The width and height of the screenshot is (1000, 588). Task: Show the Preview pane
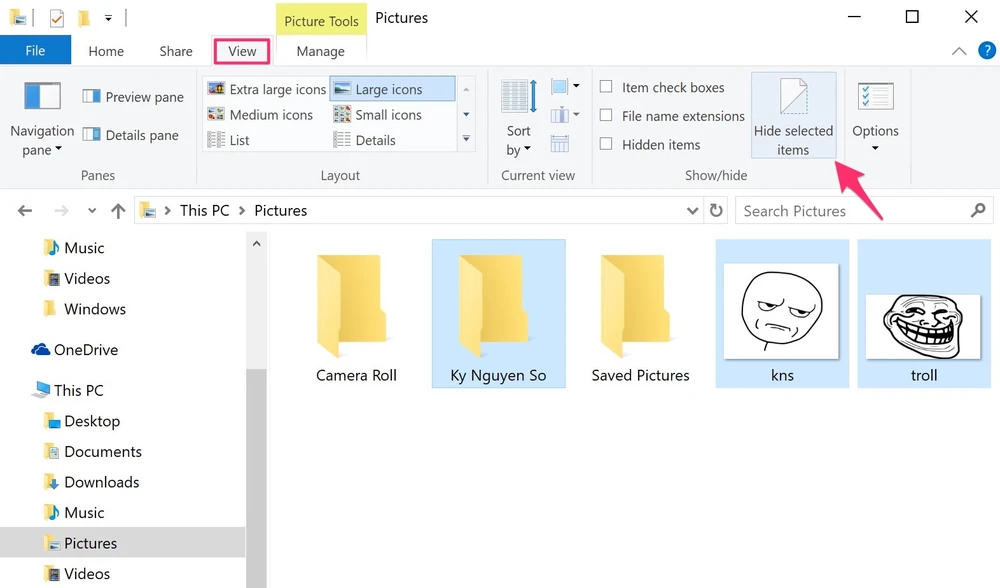pyautogui.click(x=133, y=96)
